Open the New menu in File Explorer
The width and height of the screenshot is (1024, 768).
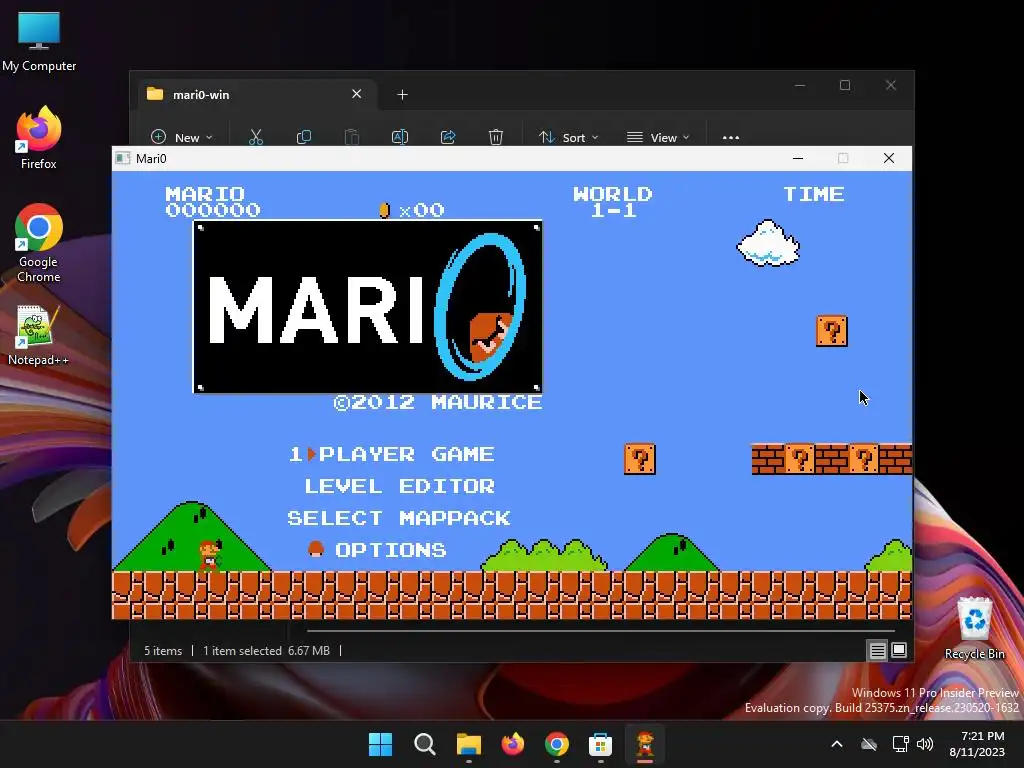click(182, 137)
